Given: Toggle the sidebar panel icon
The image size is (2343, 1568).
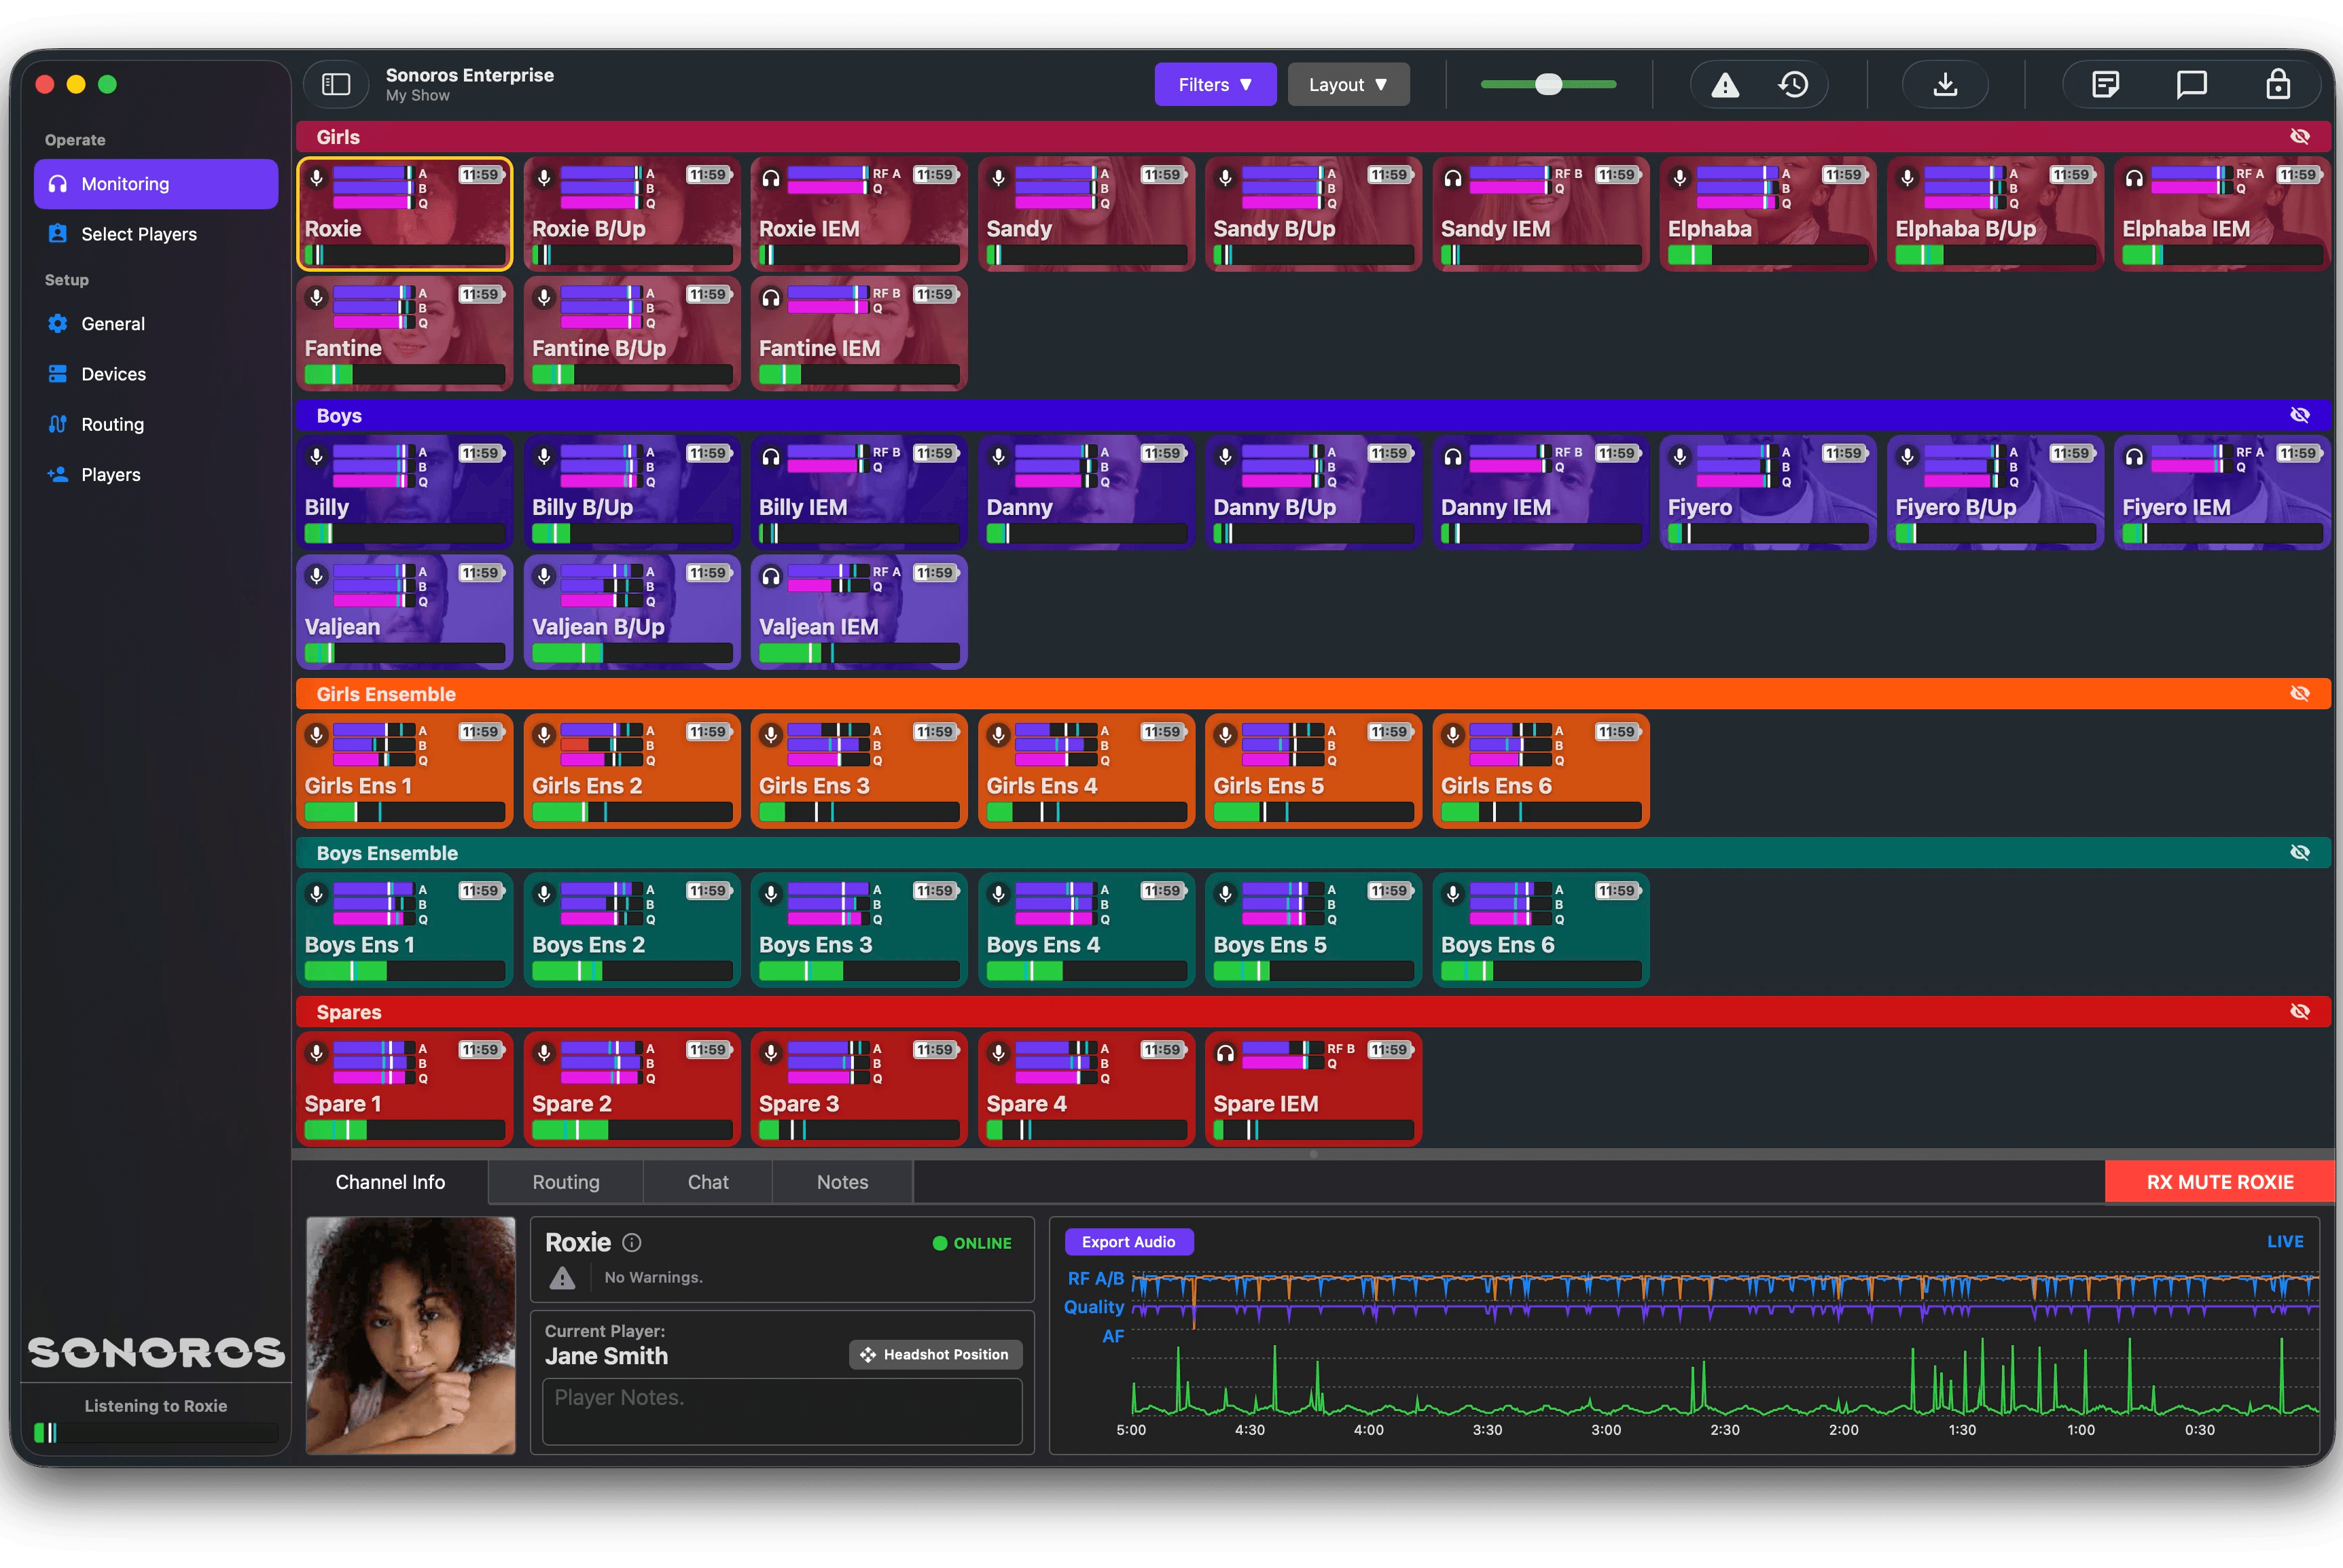Looking at the screenshot, I should click(x=336, y=85).
